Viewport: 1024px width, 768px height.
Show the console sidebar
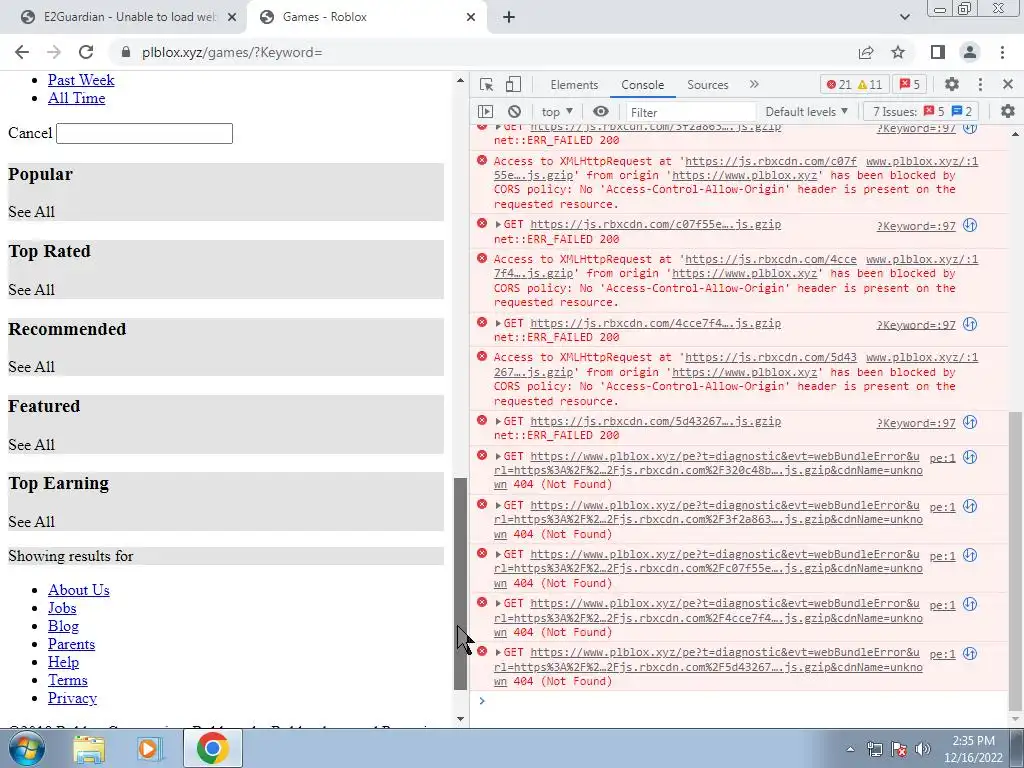[485, 112]
